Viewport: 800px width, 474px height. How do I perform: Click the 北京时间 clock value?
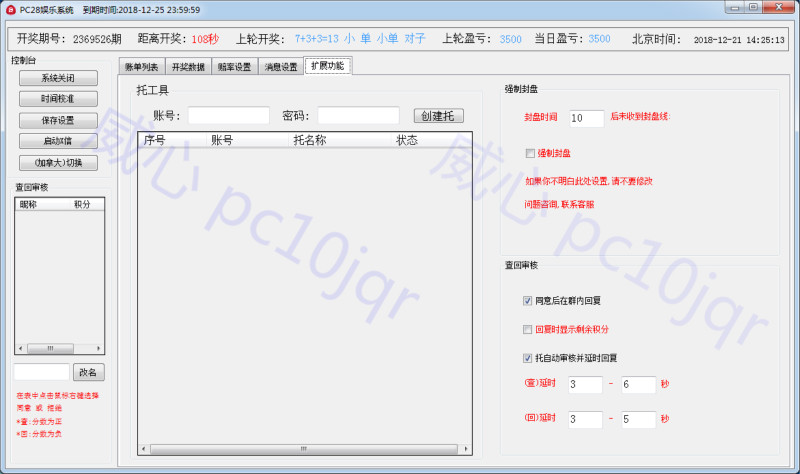point(739,40)
